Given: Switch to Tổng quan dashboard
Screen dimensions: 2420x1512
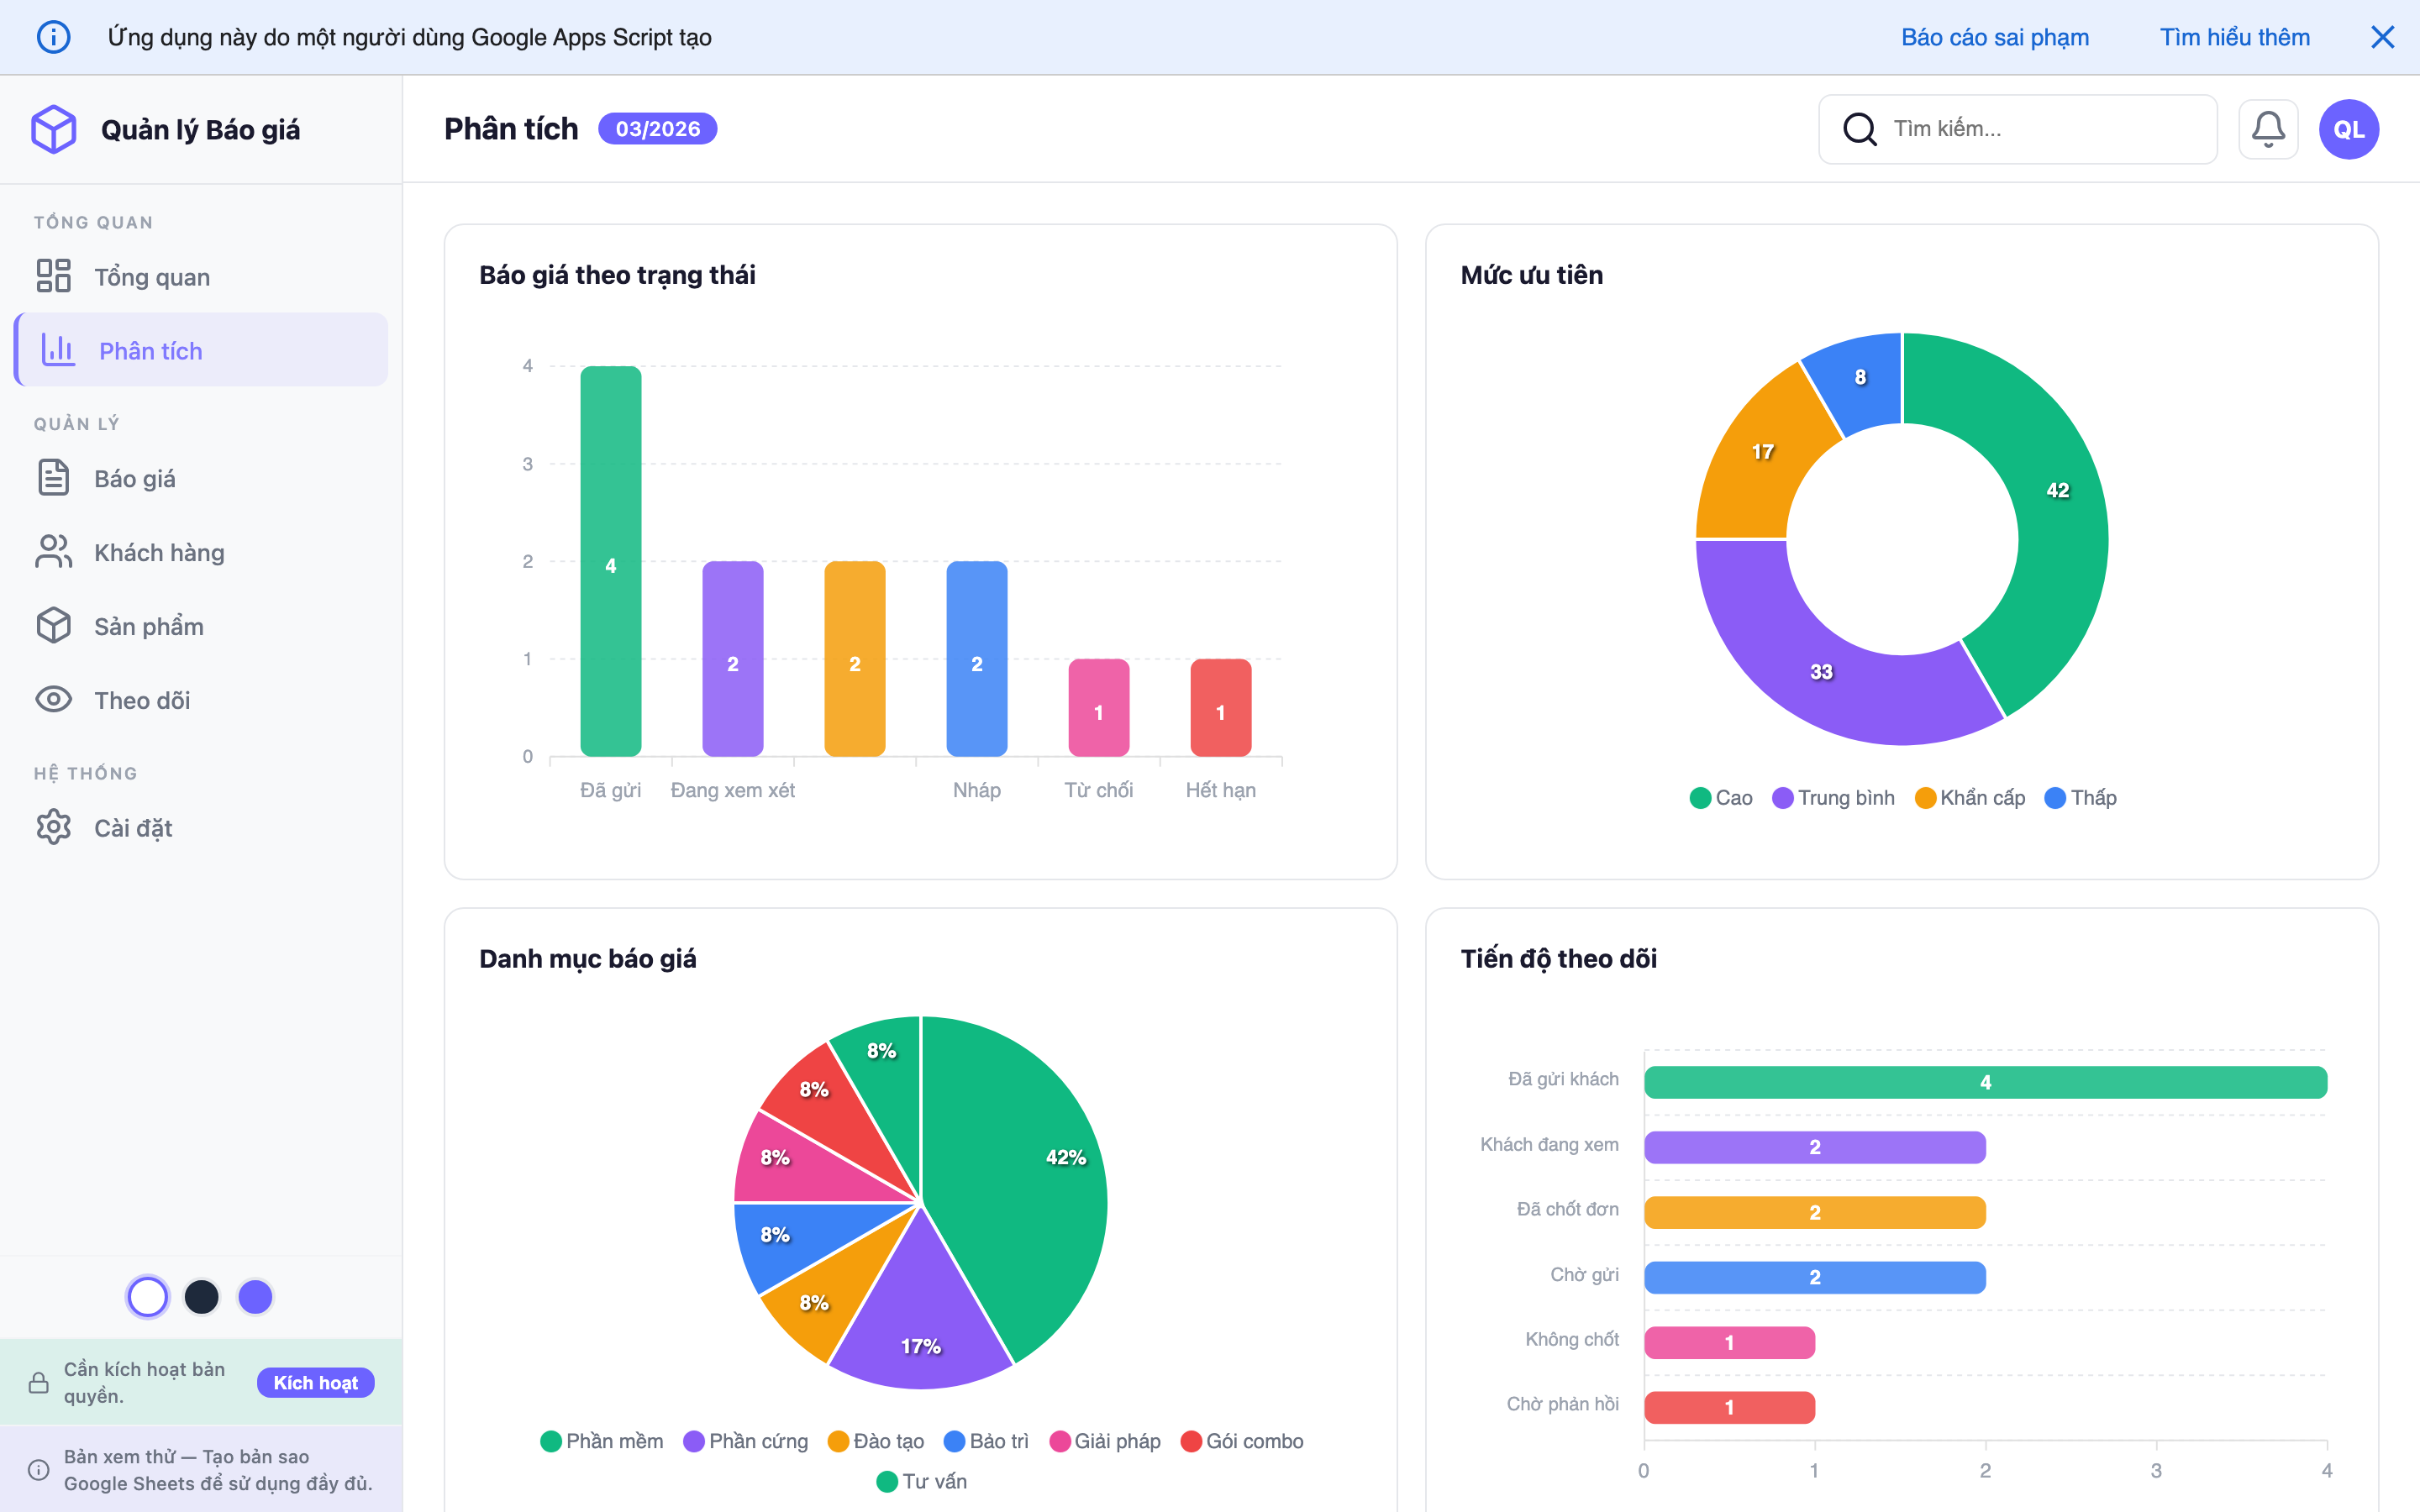Looking at the screenshot, I should point(151,277).
